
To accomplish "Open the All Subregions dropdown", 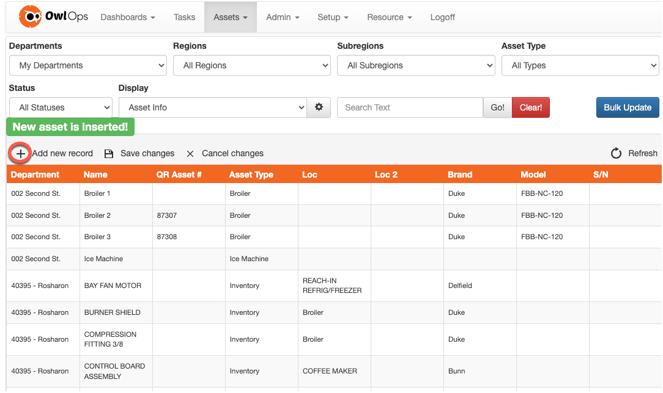I will pyautogui.click(x=416, y=66).
